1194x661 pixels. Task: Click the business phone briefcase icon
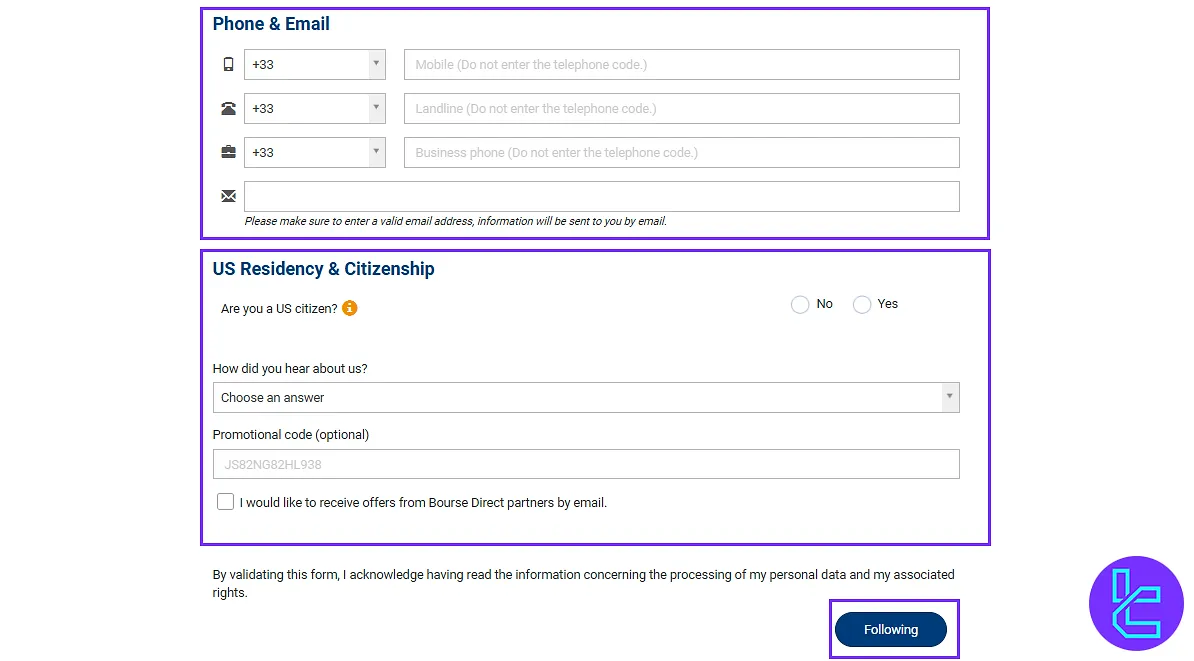pos(228,151)
